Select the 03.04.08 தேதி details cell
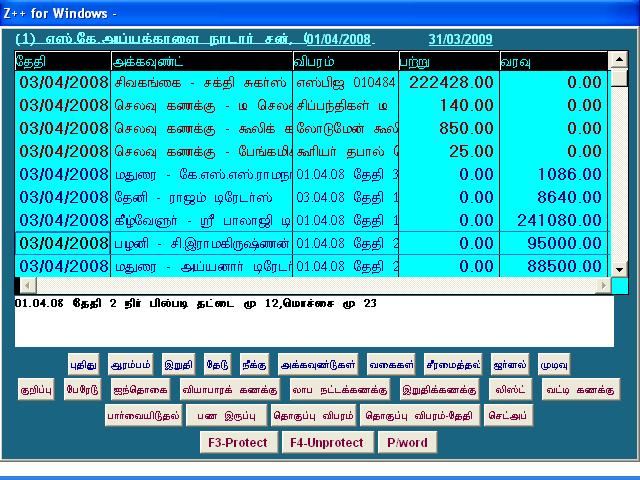The height and width of the screenshot is (480, 640). [x=346, y=197]
